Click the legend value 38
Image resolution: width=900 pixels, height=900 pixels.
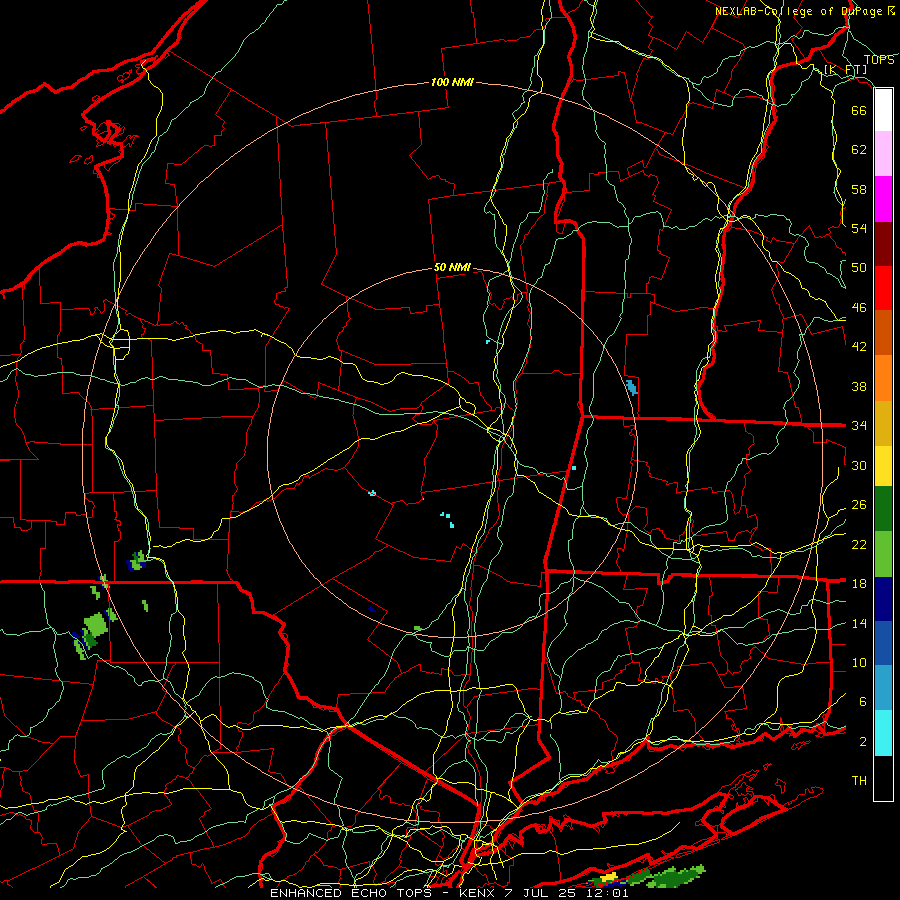coord(859,386)
